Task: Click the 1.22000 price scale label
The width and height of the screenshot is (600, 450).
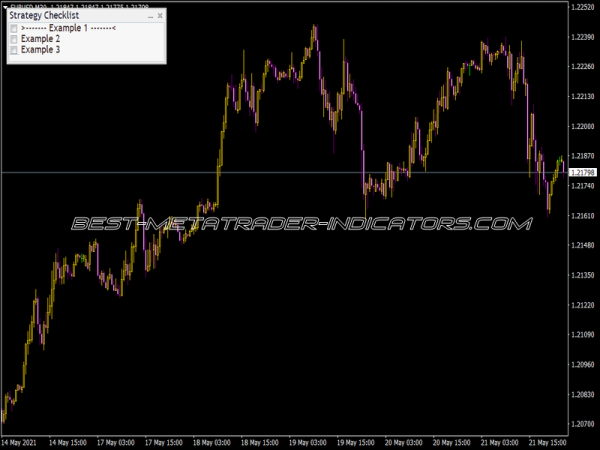Action: point(581,126)
